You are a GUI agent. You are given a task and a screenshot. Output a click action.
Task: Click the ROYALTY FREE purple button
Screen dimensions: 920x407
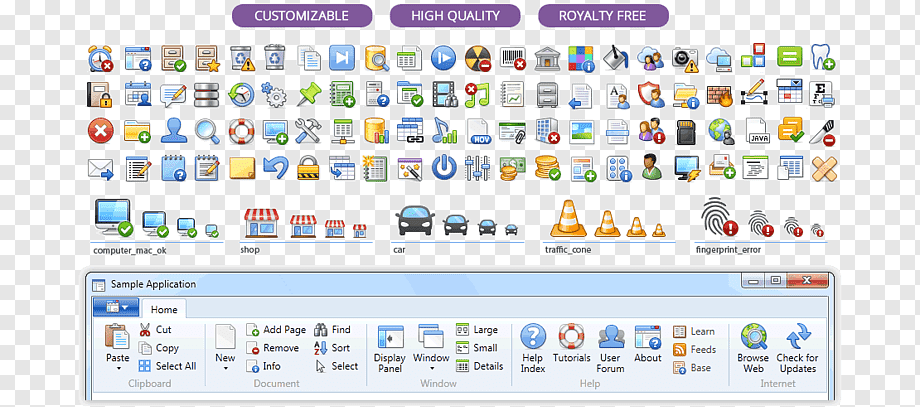(x=603, y=16)
